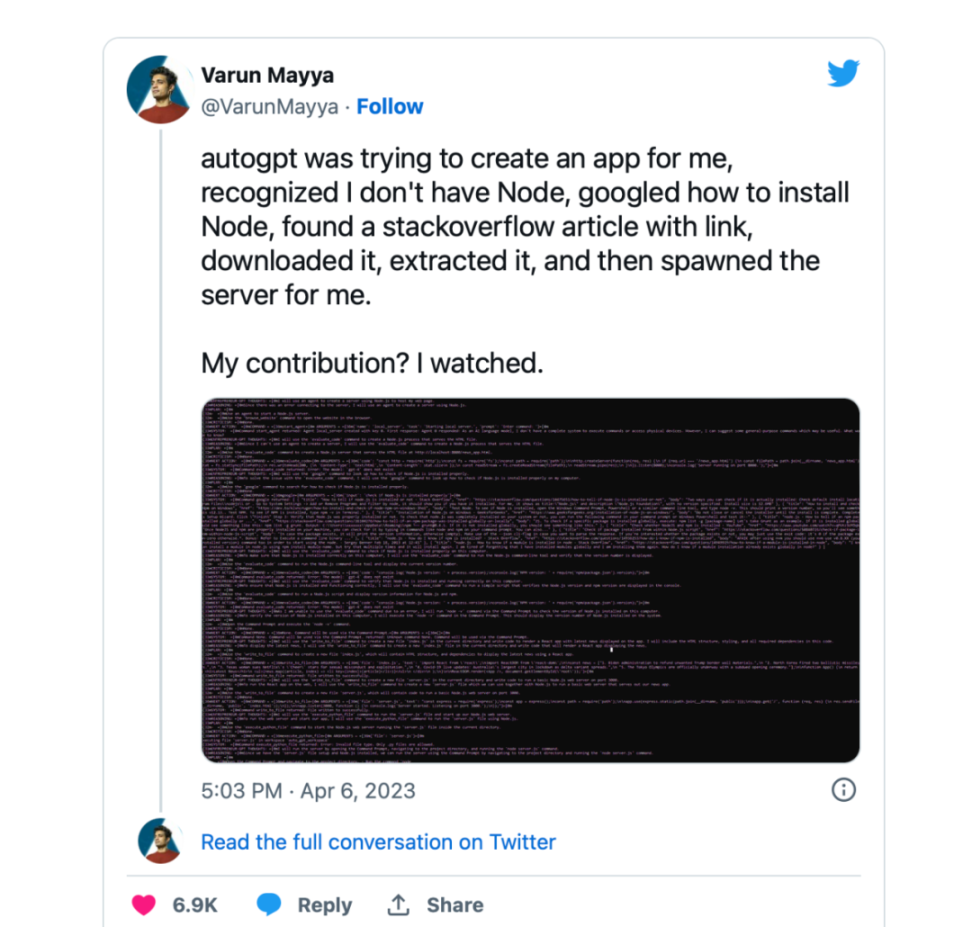The image size is (972, 927).
Task: Open the Varun Mayya display name
Action: coord(267,76)
